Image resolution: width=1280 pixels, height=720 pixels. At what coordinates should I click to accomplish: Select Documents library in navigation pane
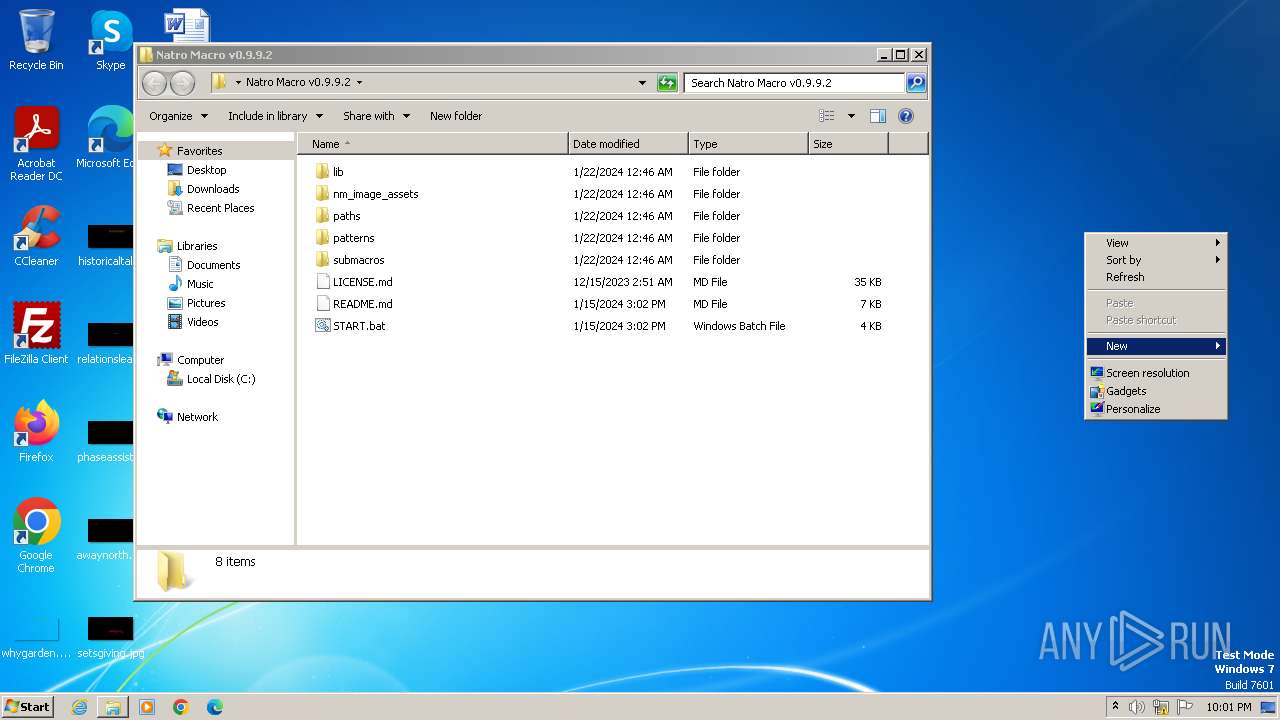tap(204, 265)
